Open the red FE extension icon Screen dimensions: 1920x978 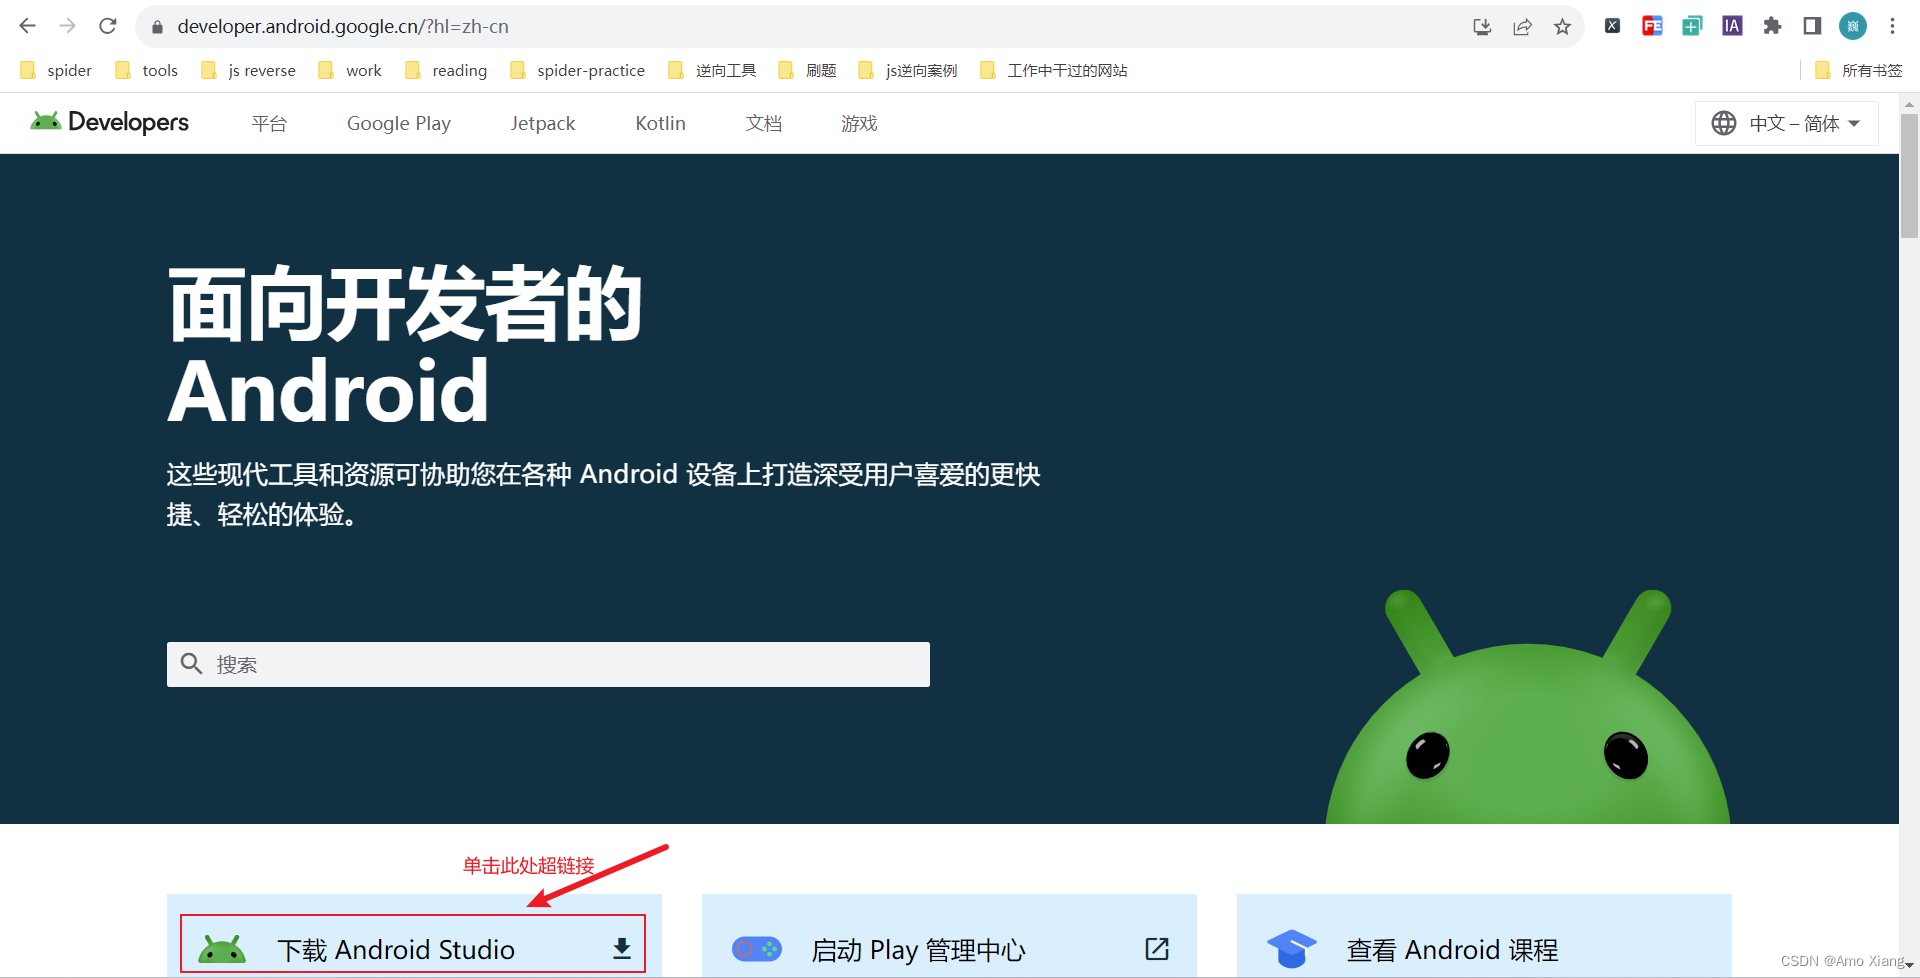[1652, 26]
